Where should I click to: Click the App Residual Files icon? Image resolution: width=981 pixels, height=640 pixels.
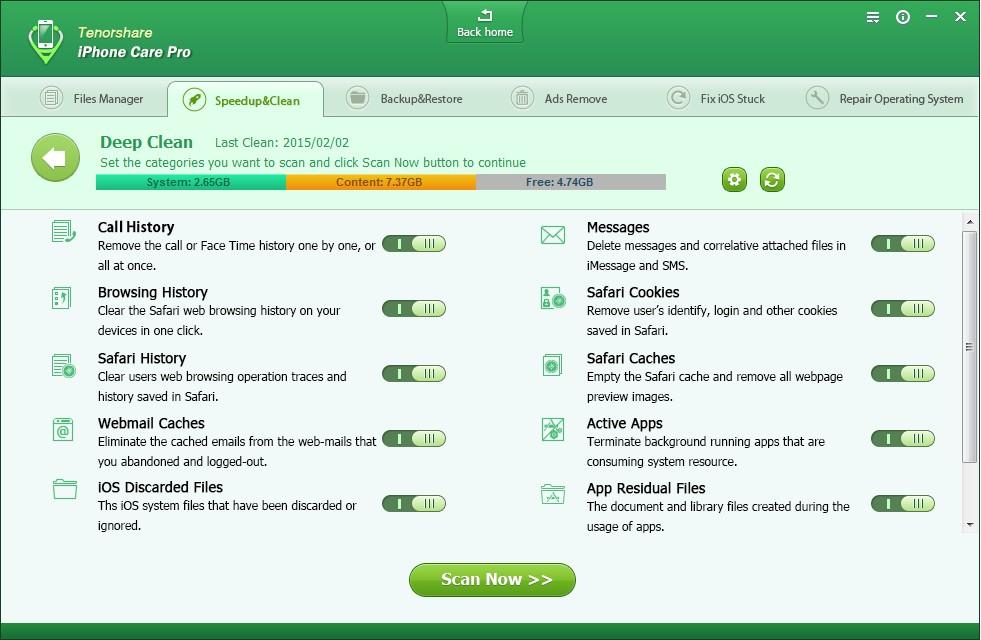tap(553, 494)
